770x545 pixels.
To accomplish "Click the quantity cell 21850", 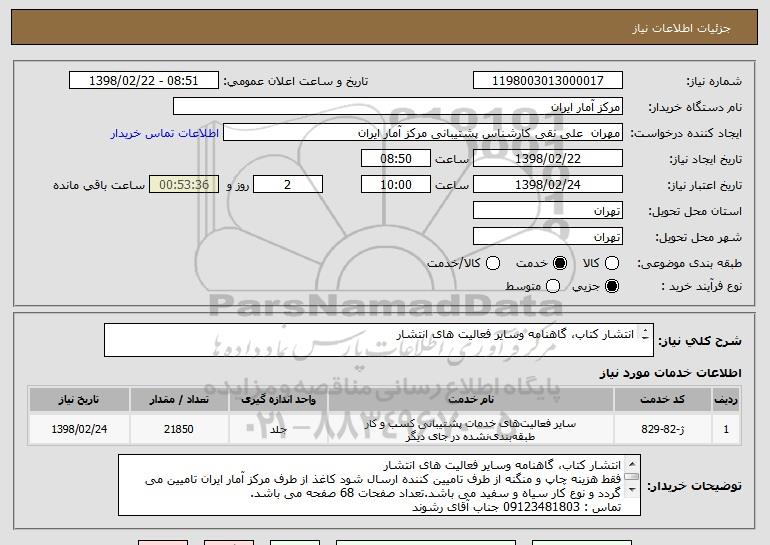I will 179,429.
